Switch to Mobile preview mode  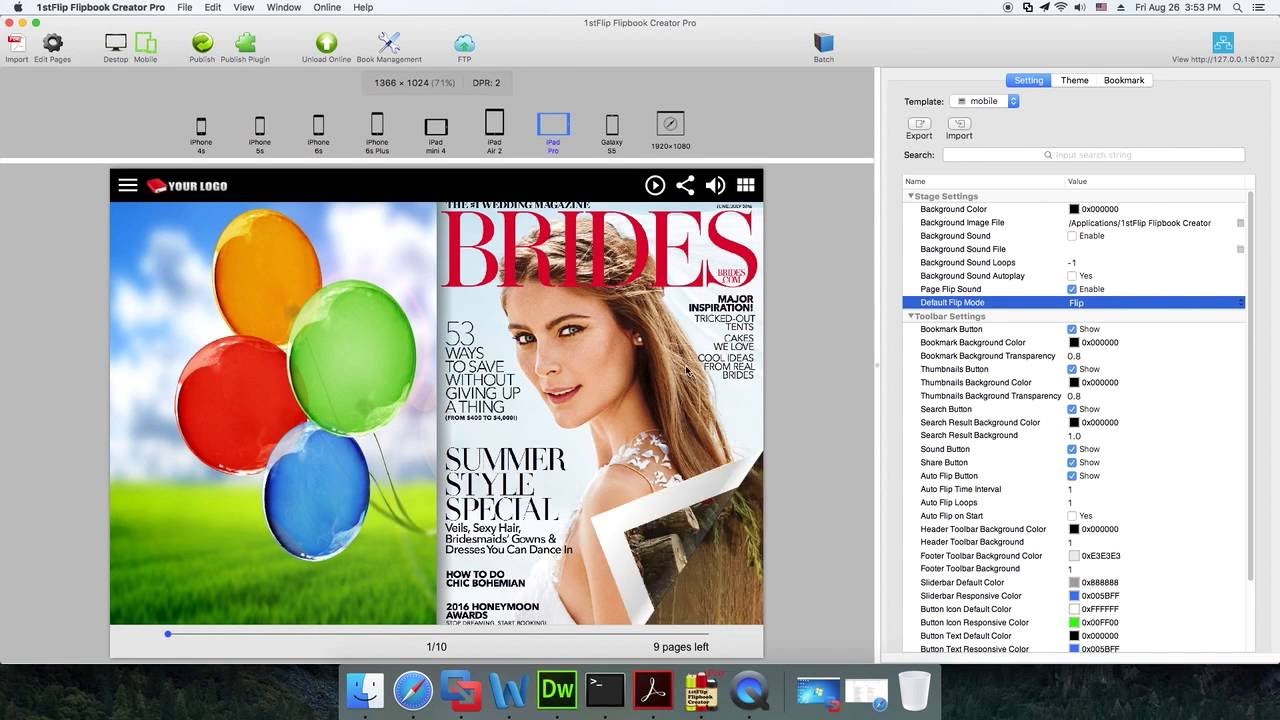click(146, 43)
